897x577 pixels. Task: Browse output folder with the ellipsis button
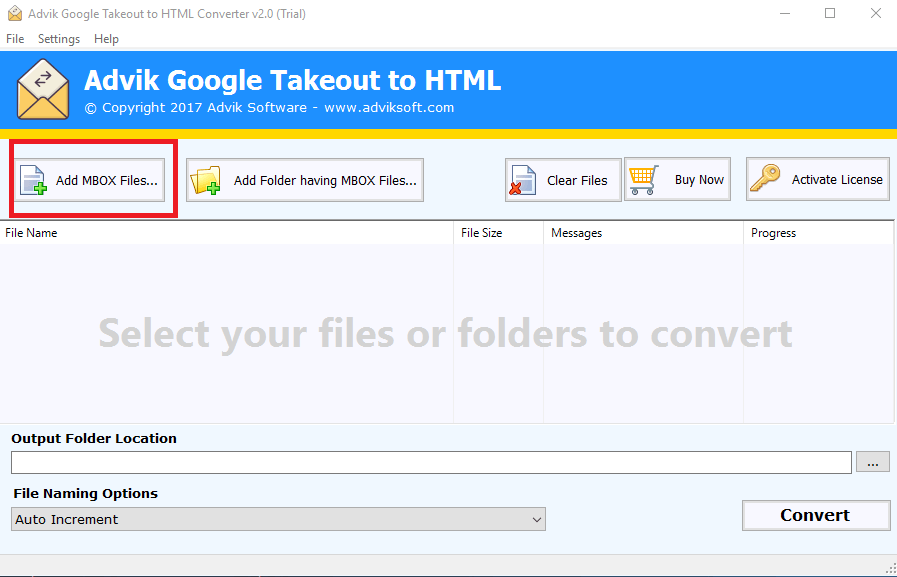coord(872,462)
